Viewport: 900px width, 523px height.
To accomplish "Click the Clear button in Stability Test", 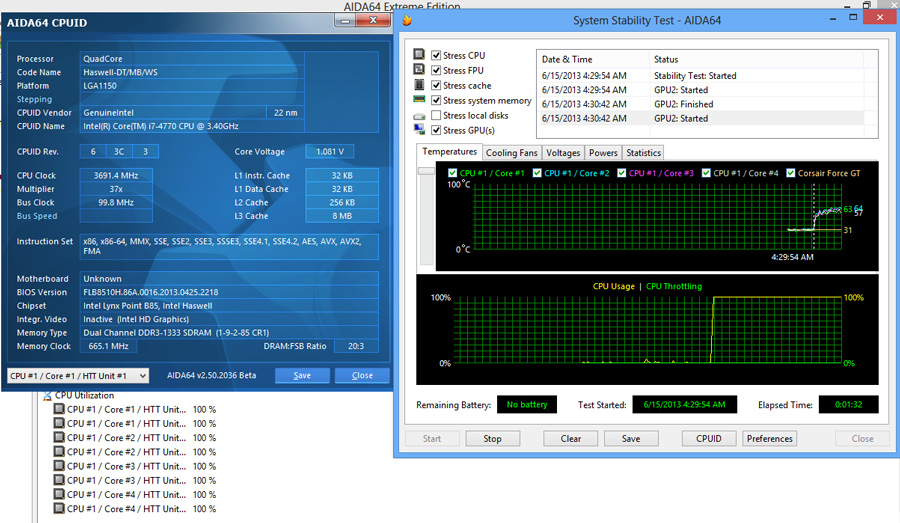I will click(571, 439).
